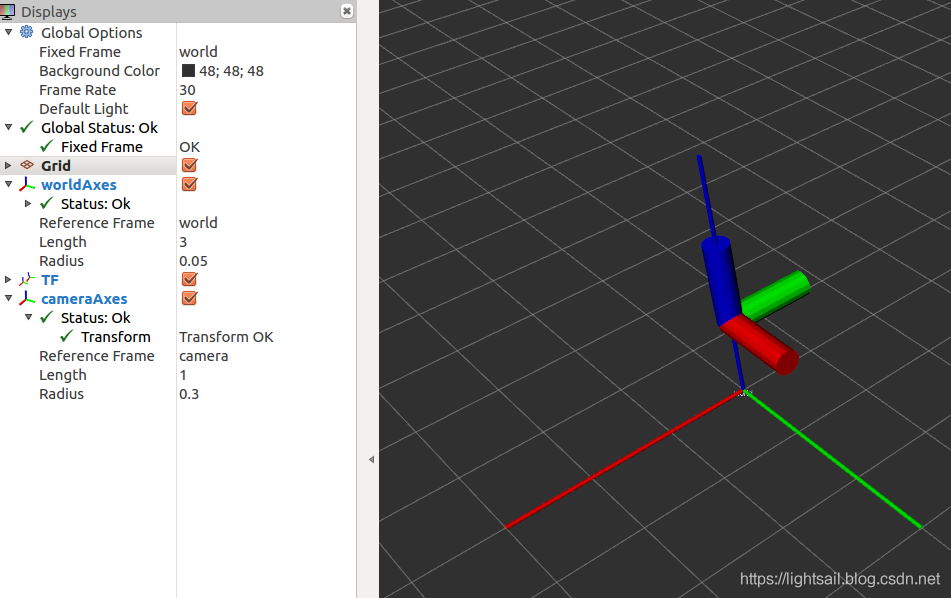Click the thin green world Y-axis line
951x598 pixels.
(x=834, y=460)
